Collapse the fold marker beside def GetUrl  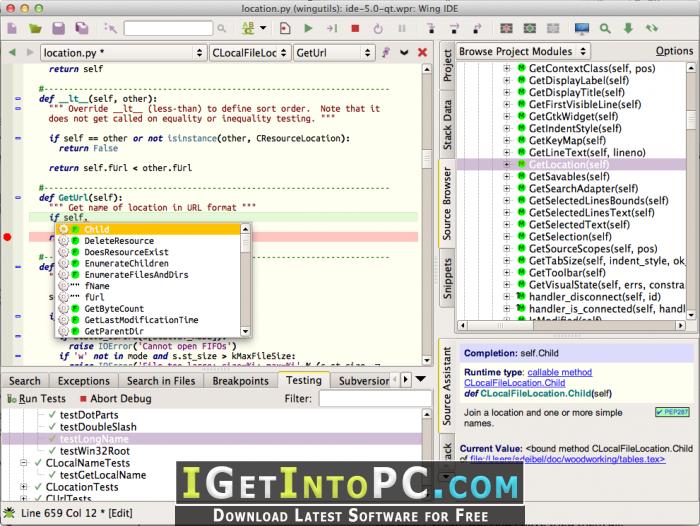pos(18,197)
